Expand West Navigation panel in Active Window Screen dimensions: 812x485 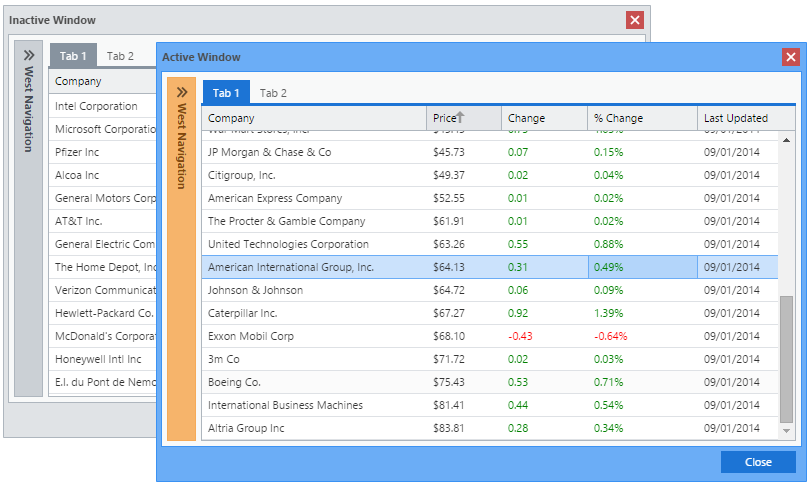pos(182,92)
